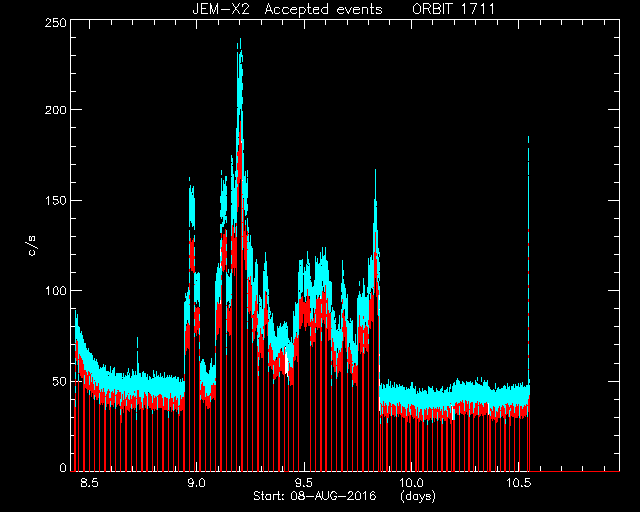Click the 10.0 x-axis tick label
640x512 pixels.
(411, 483)
